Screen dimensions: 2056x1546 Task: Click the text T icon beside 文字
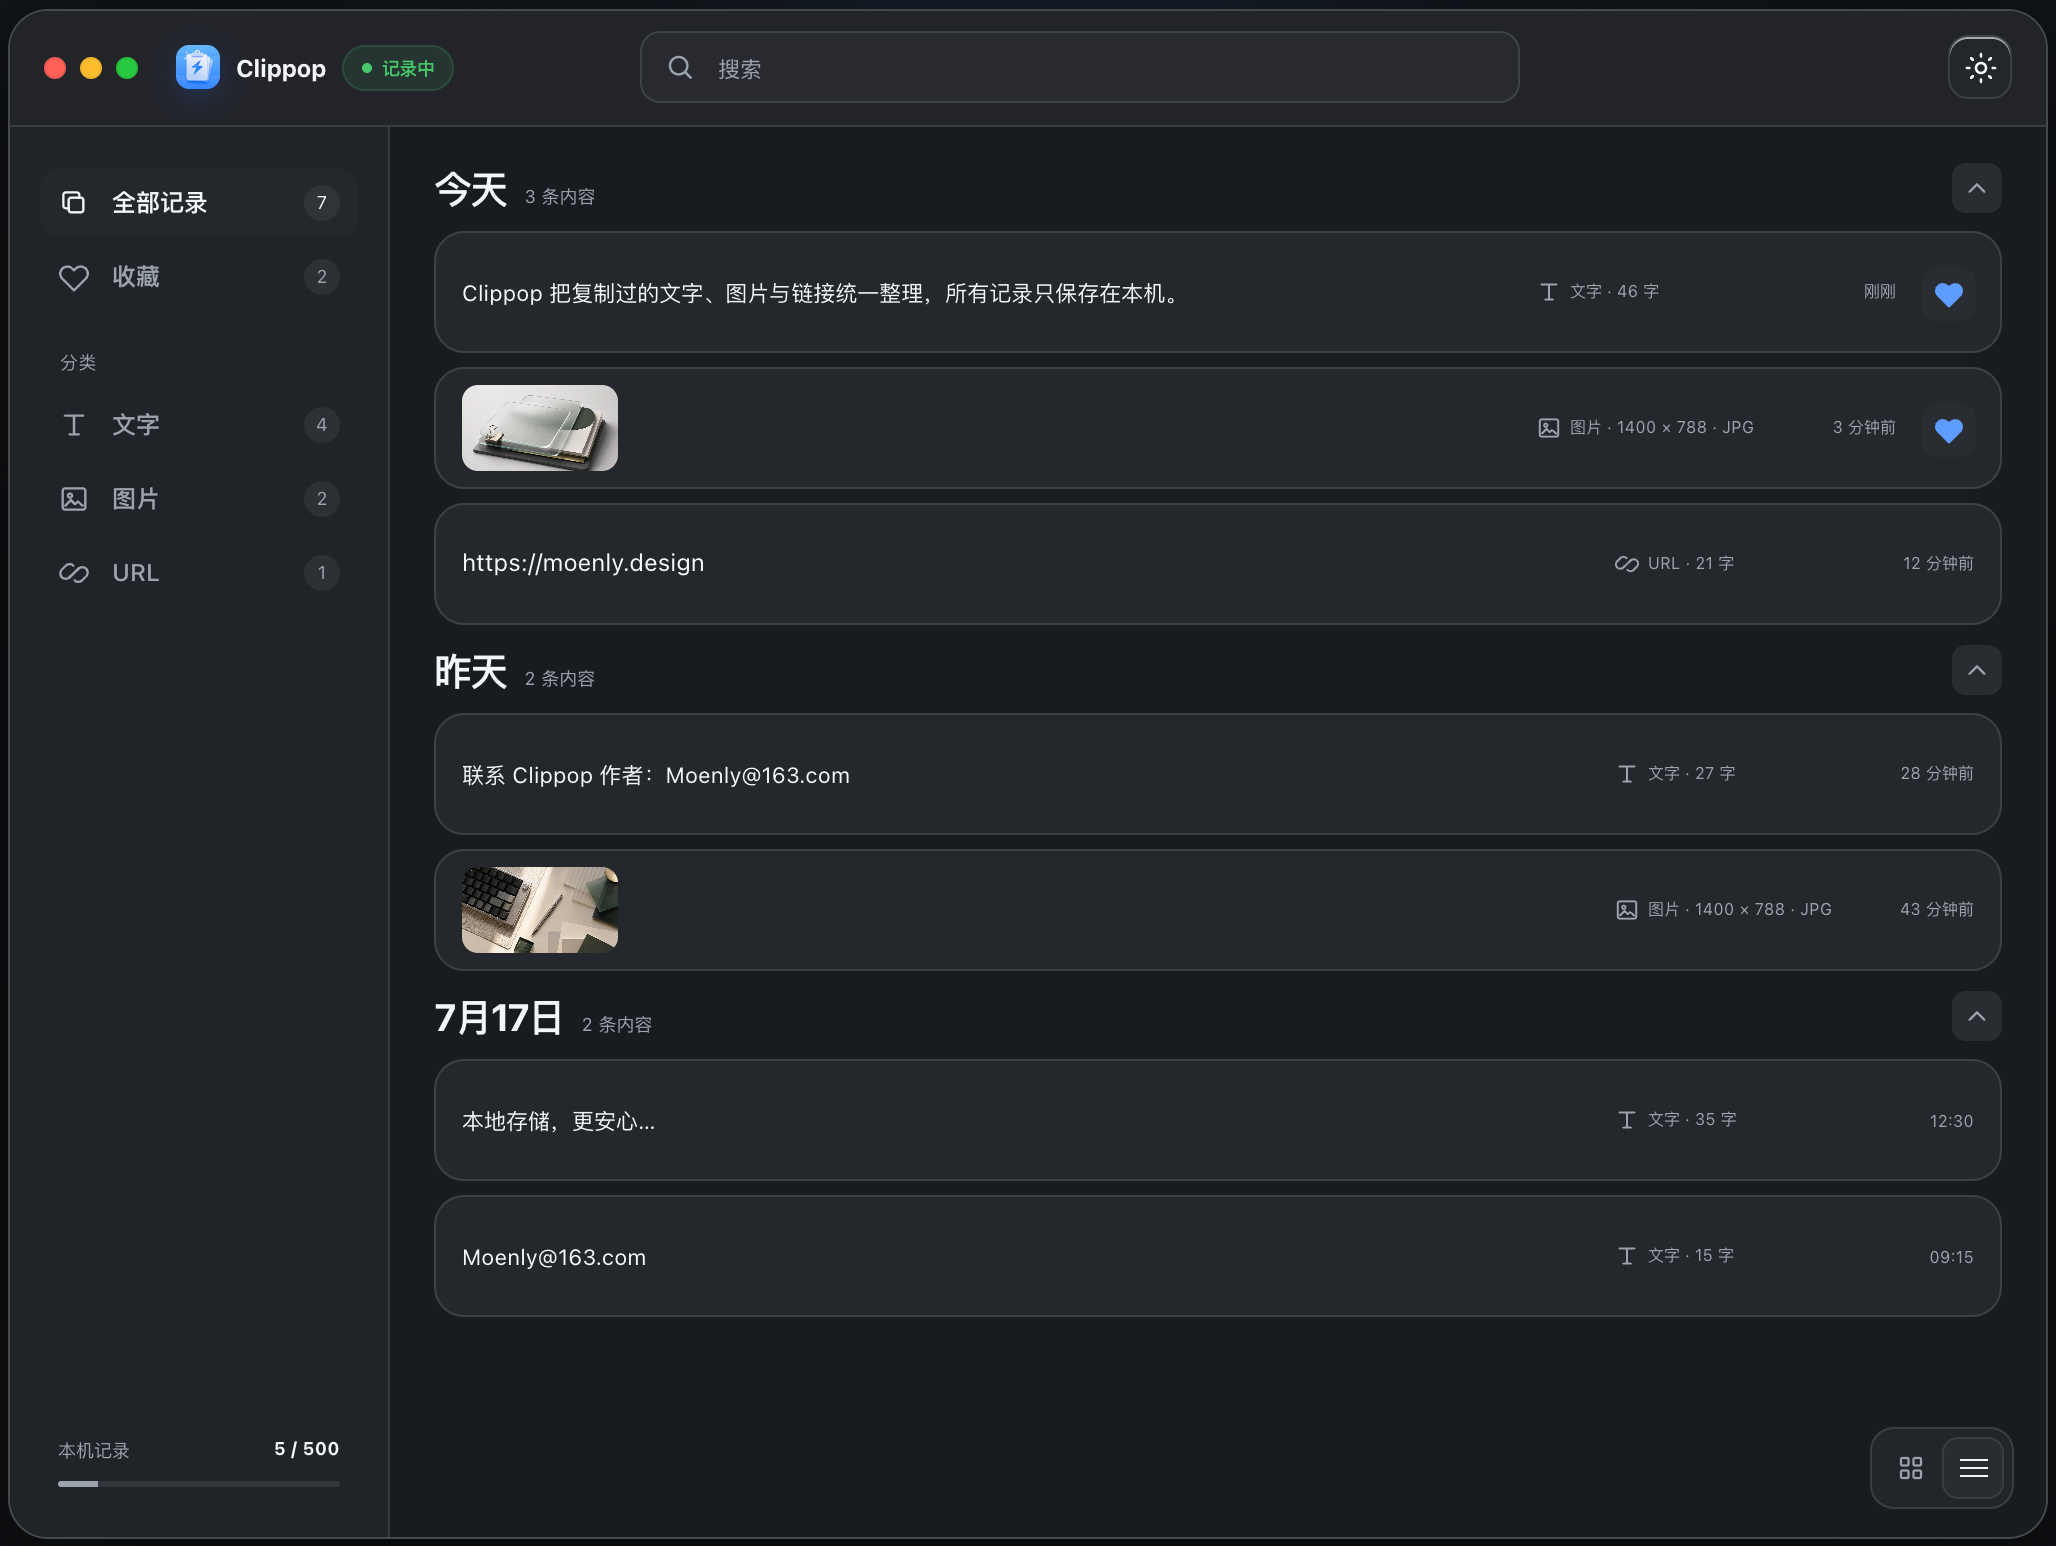[74, 425]
